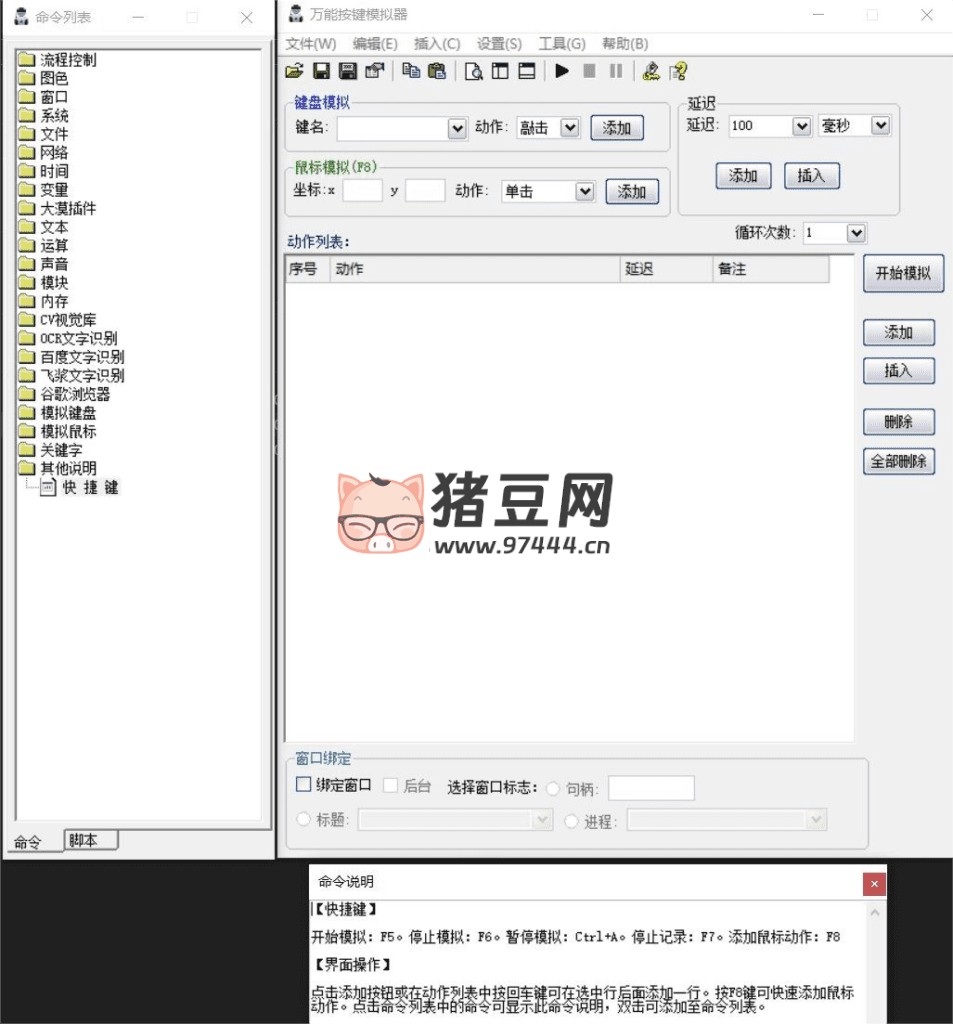Click the first floppy disk save icon

pos(322,71)
